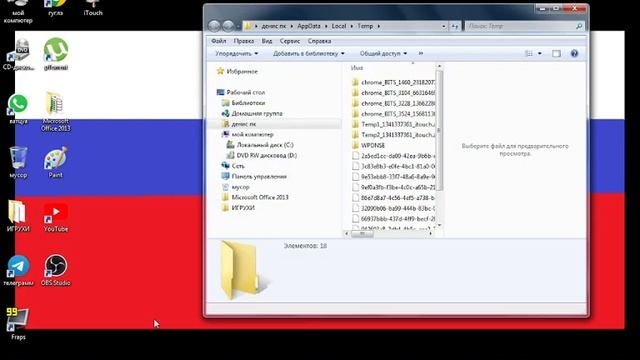Screen dimensions: 640x360
Task: Open the ИГРУХИ desktop folder
Action: [18, 216]
